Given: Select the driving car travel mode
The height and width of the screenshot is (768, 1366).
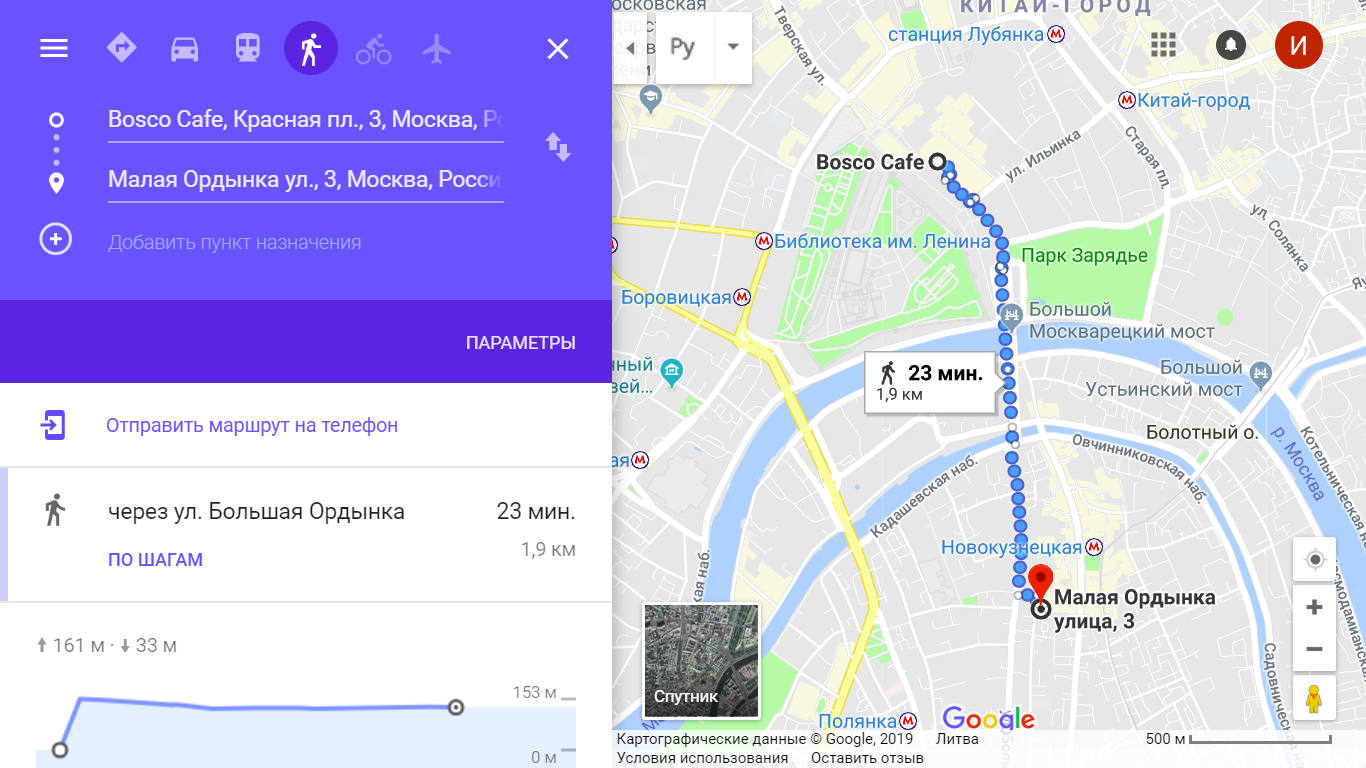Looking at the screenshot, I should pyautogui.click(x=184, y=48).
